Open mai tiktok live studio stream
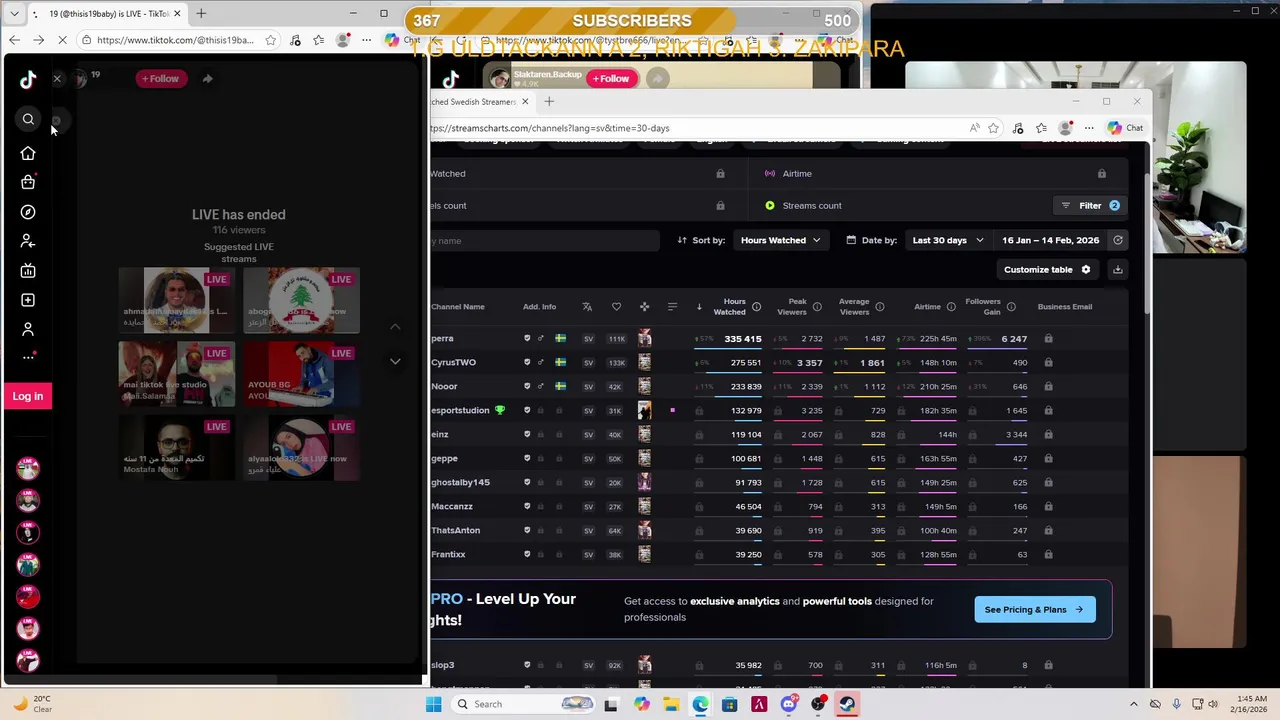1280x720 pixels. [x=177, y=375]
